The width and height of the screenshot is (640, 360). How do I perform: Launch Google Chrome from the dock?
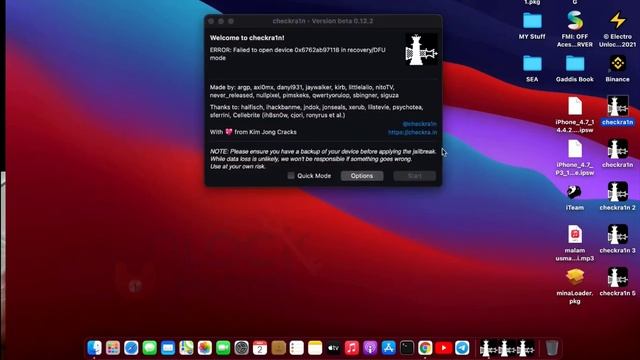[x=425, y=348]
